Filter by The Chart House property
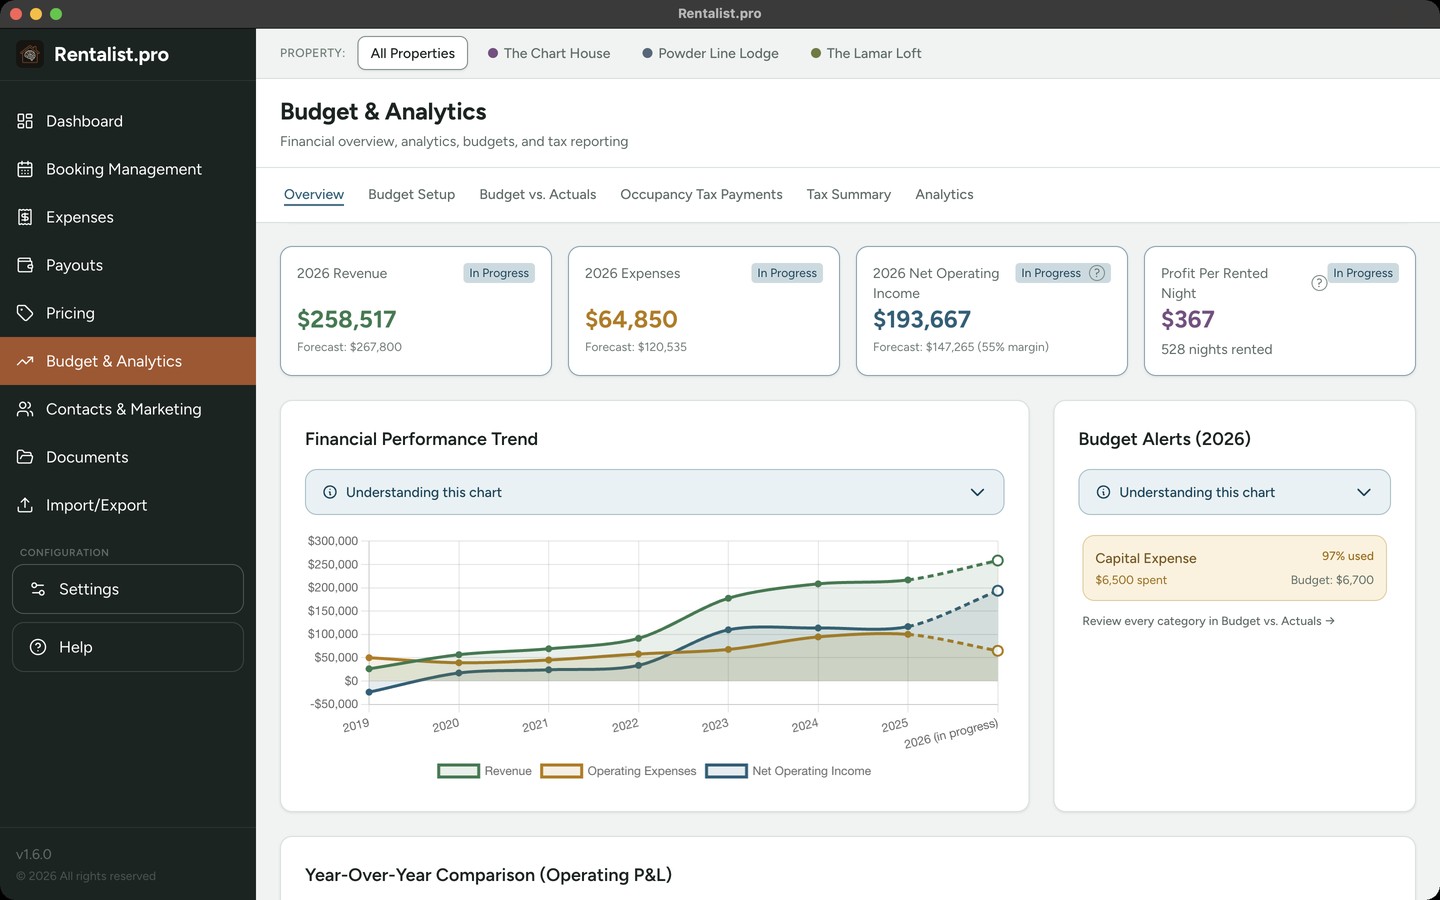Image resolution: width=1440 pixels, height=900 pixels. 549,53
